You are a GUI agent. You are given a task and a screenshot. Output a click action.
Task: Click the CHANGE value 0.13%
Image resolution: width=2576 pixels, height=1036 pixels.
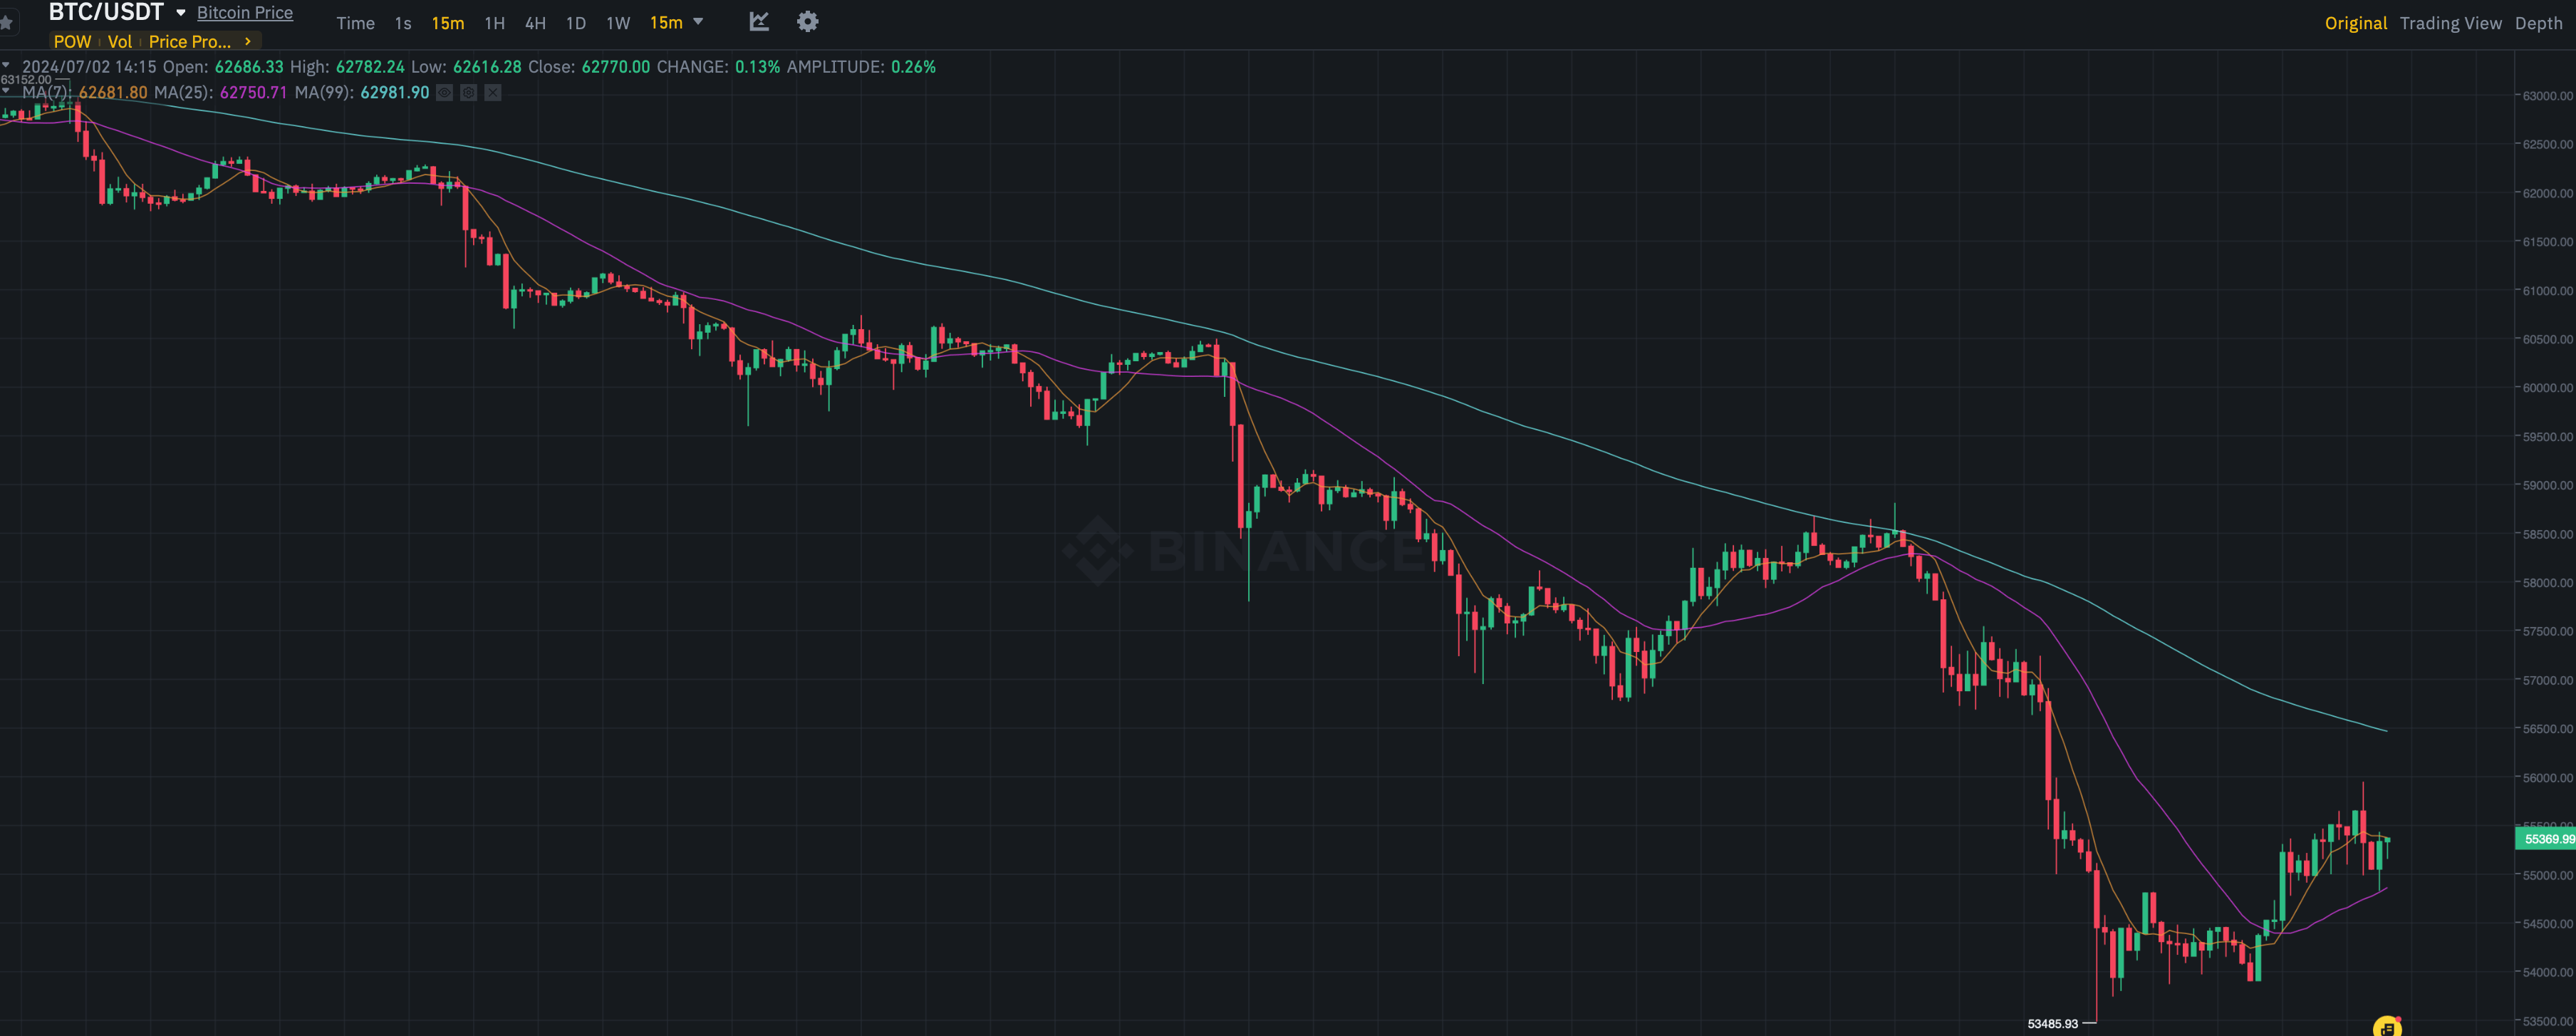click(x=757, y=67)
